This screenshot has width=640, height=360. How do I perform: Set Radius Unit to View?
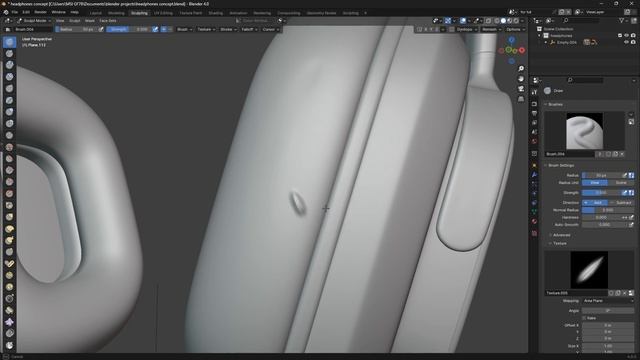[595, 183]
